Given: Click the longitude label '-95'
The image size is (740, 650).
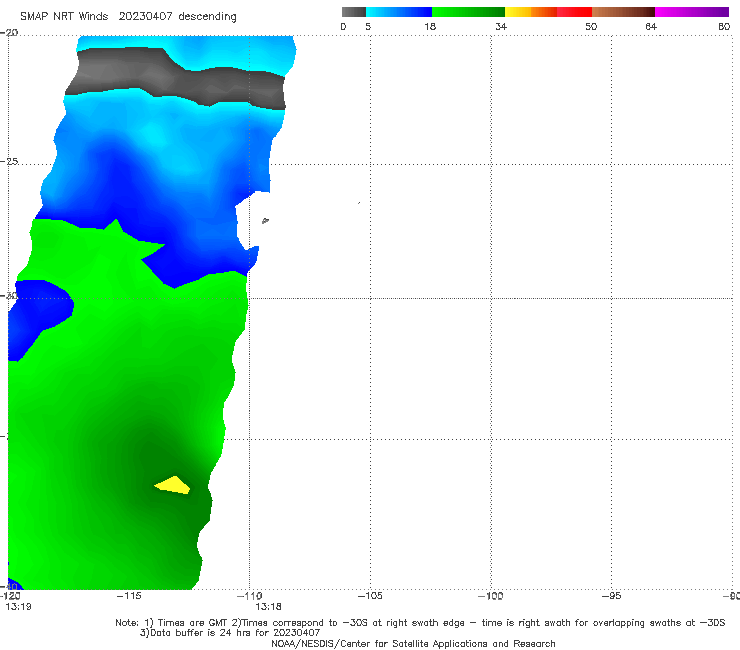Looking at the screenshot, I should coord(612,596).
